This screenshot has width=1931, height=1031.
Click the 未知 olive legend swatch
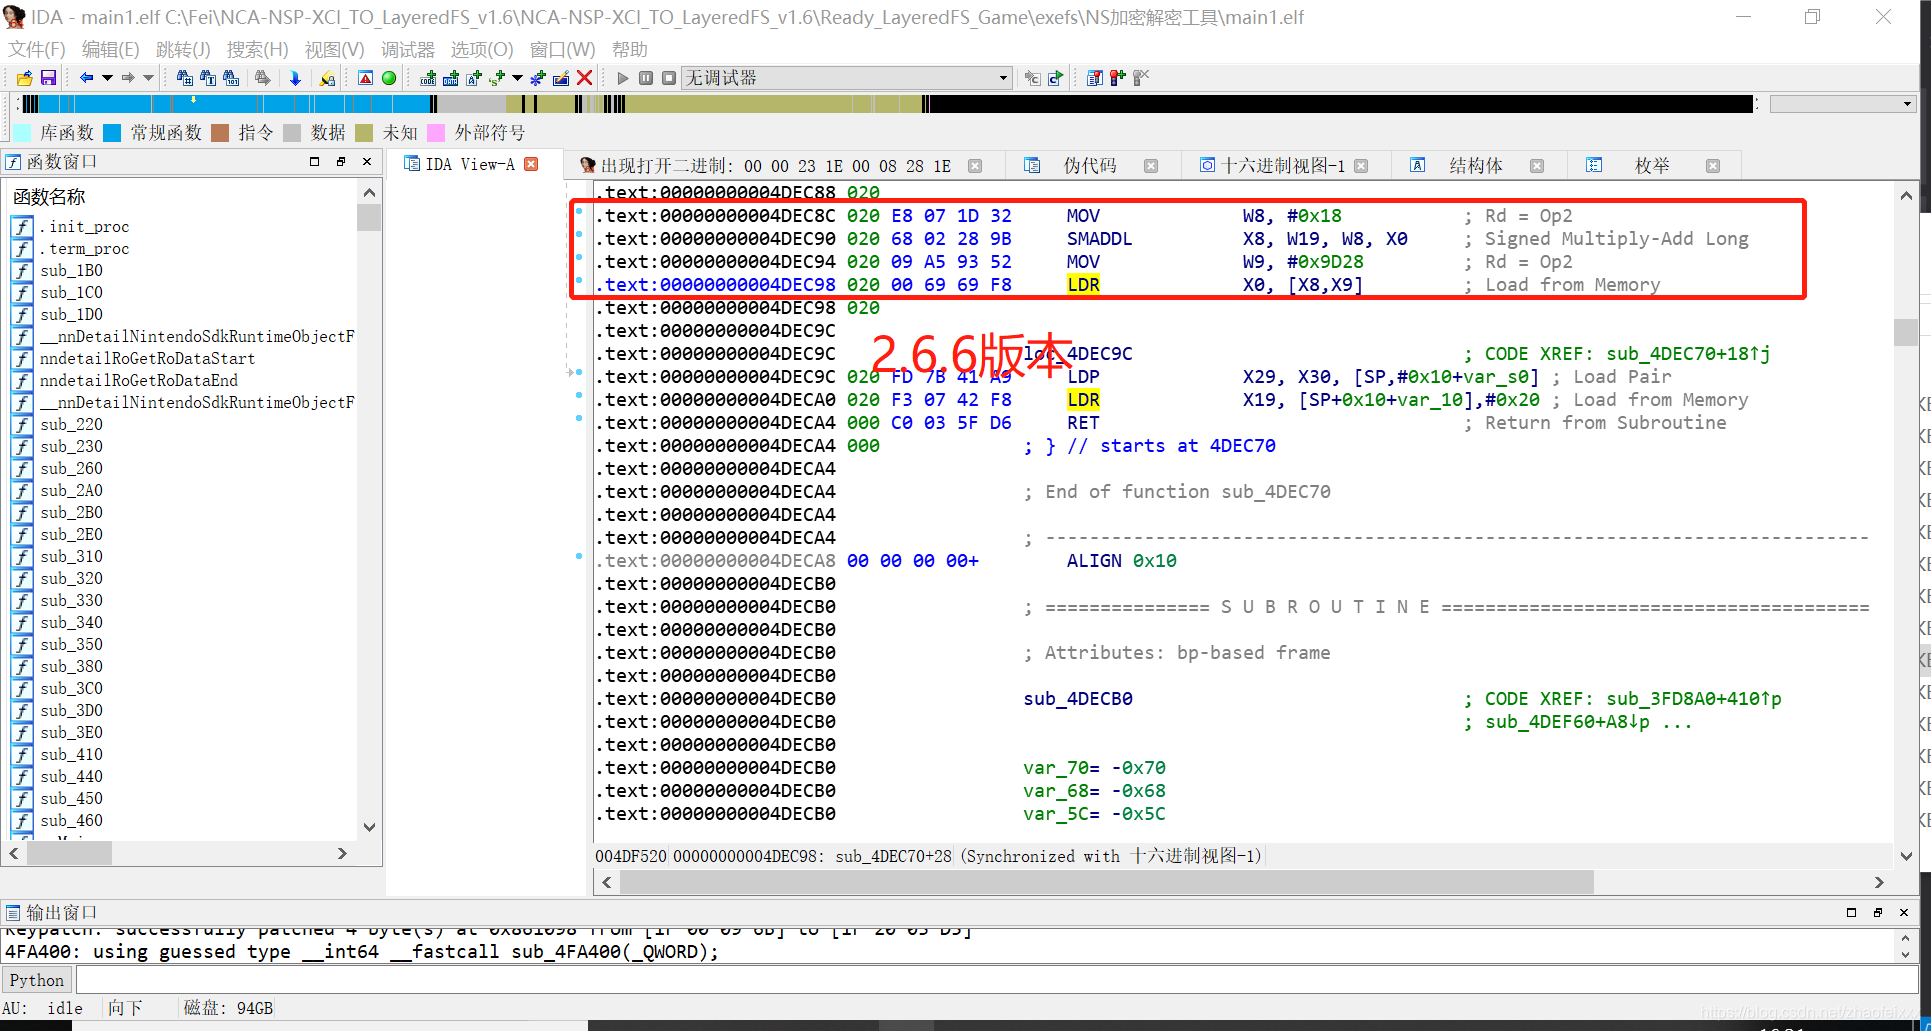364,132
